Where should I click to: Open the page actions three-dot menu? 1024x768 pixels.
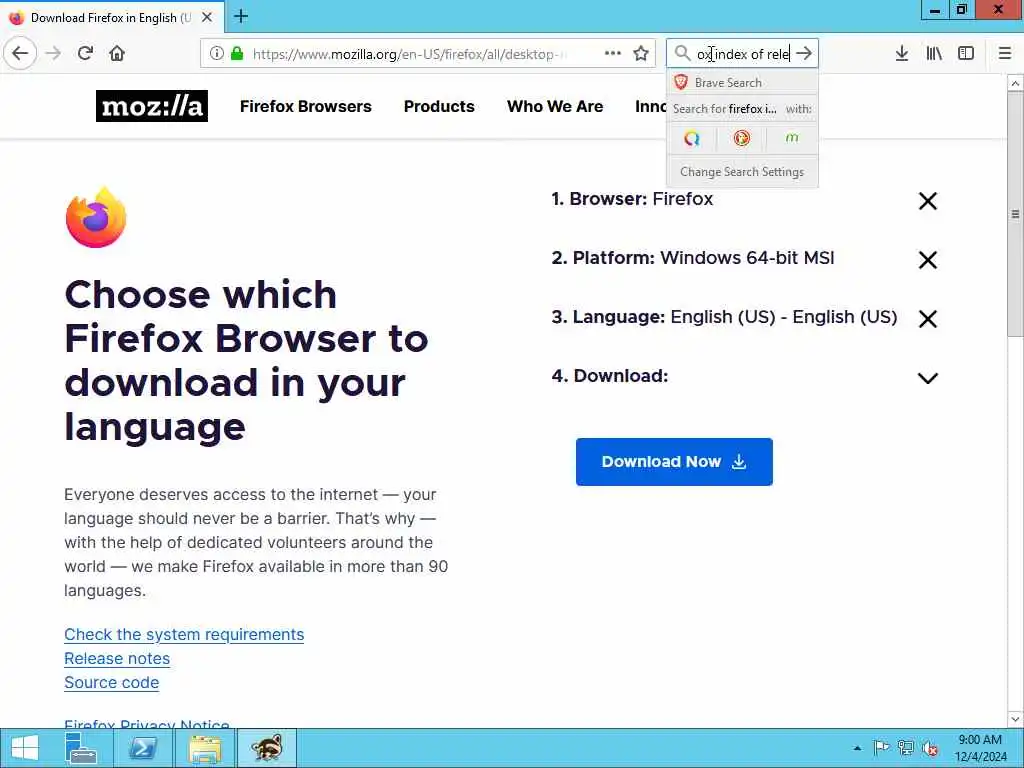pyautogui.click(x=613, y=53)
